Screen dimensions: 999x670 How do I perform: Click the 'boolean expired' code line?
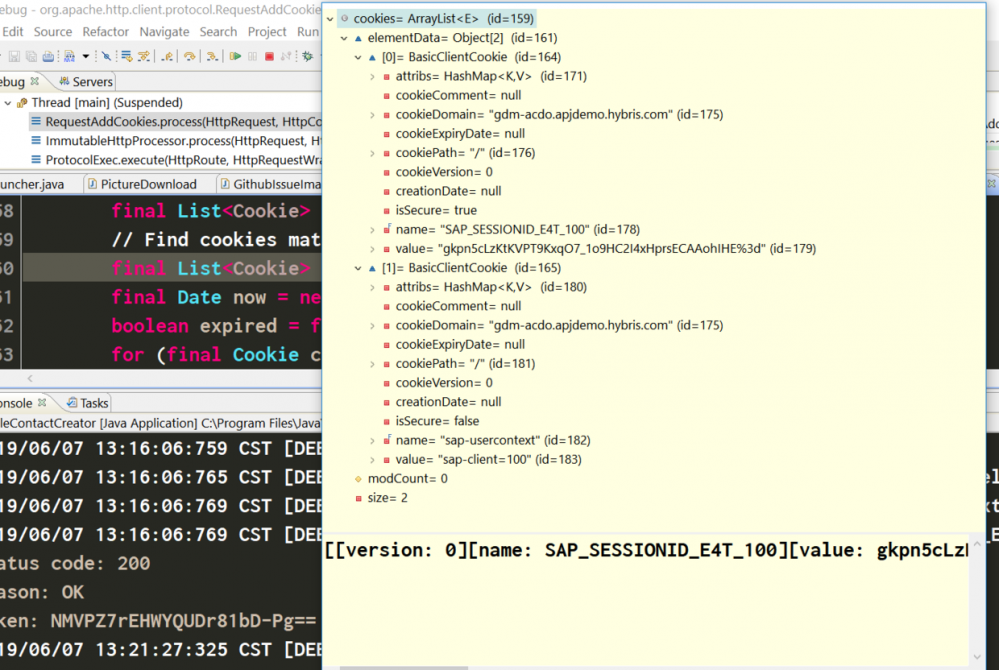click(216, 326)
